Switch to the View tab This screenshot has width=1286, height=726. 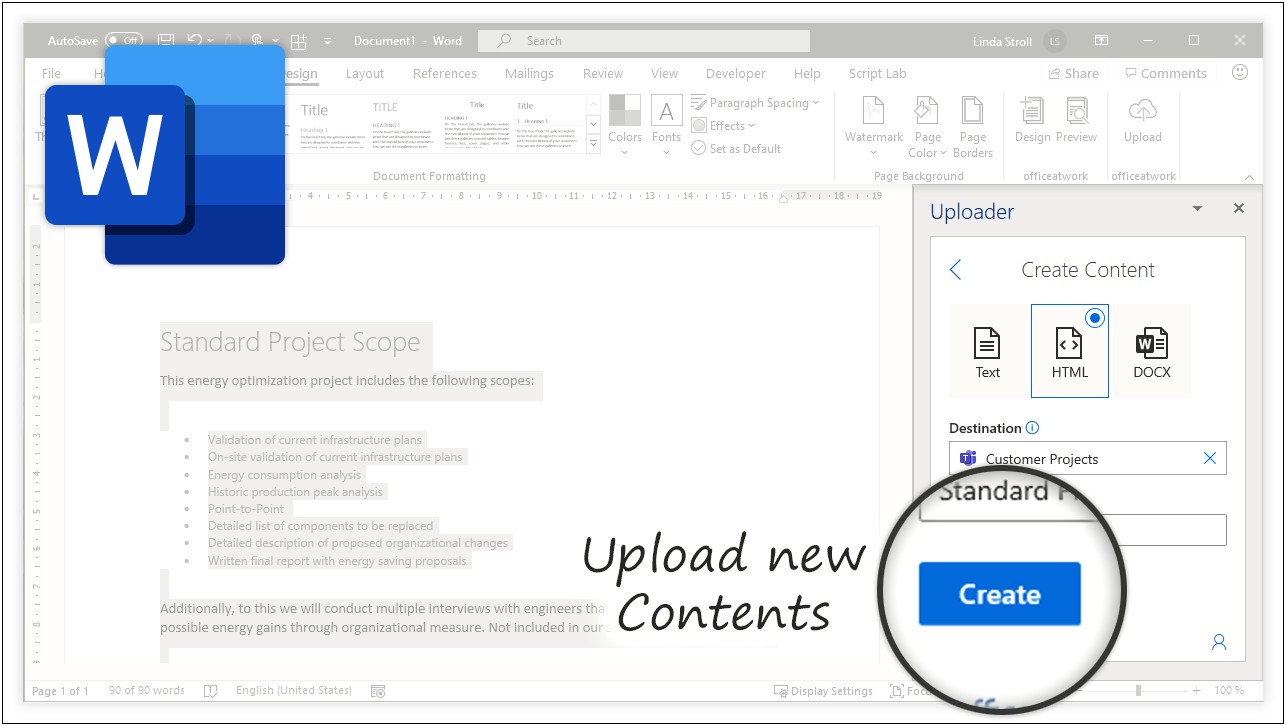click(x=664, y=73)
